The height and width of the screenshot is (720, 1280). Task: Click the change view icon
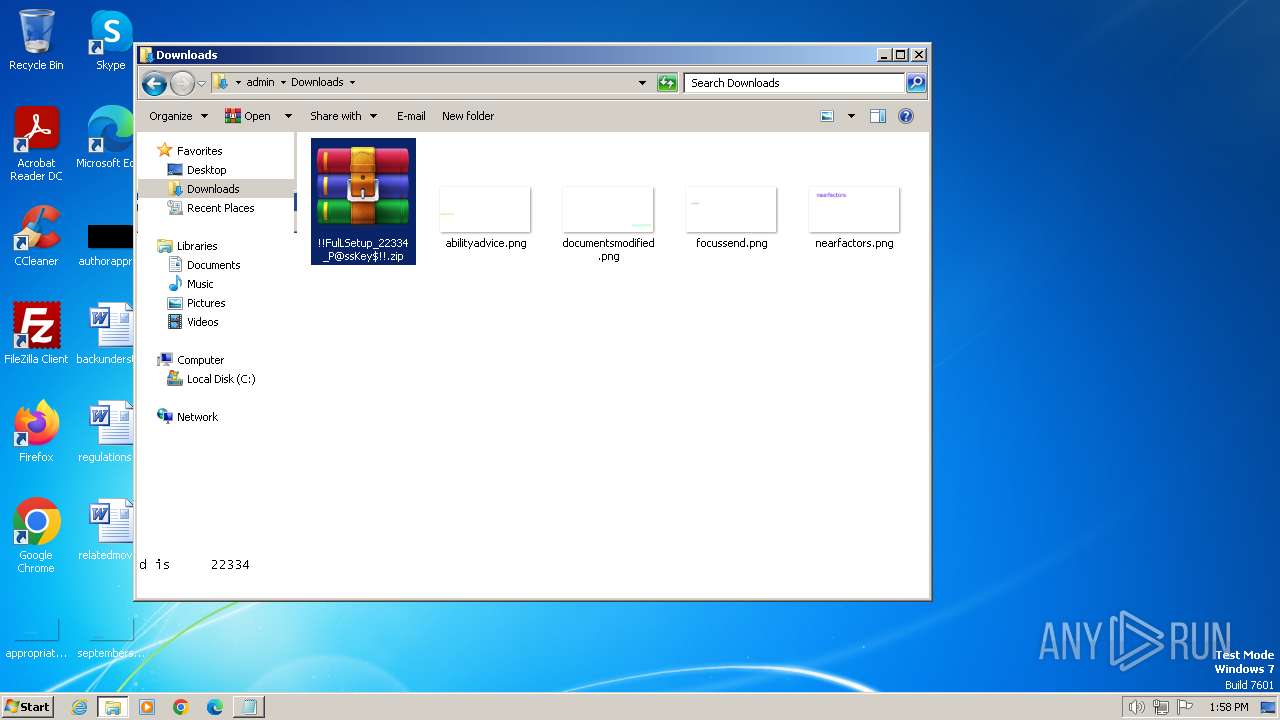(x=827, y=116)
